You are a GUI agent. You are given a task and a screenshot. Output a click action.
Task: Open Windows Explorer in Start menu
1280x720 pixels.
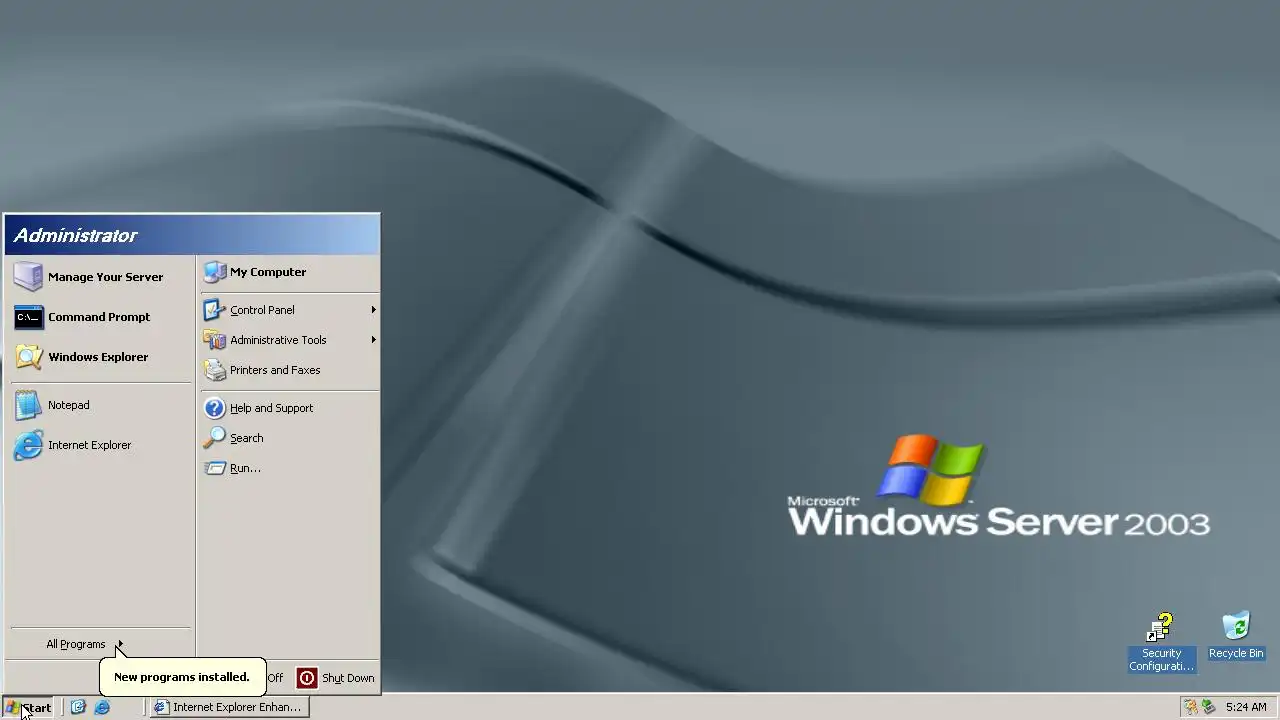100,357
